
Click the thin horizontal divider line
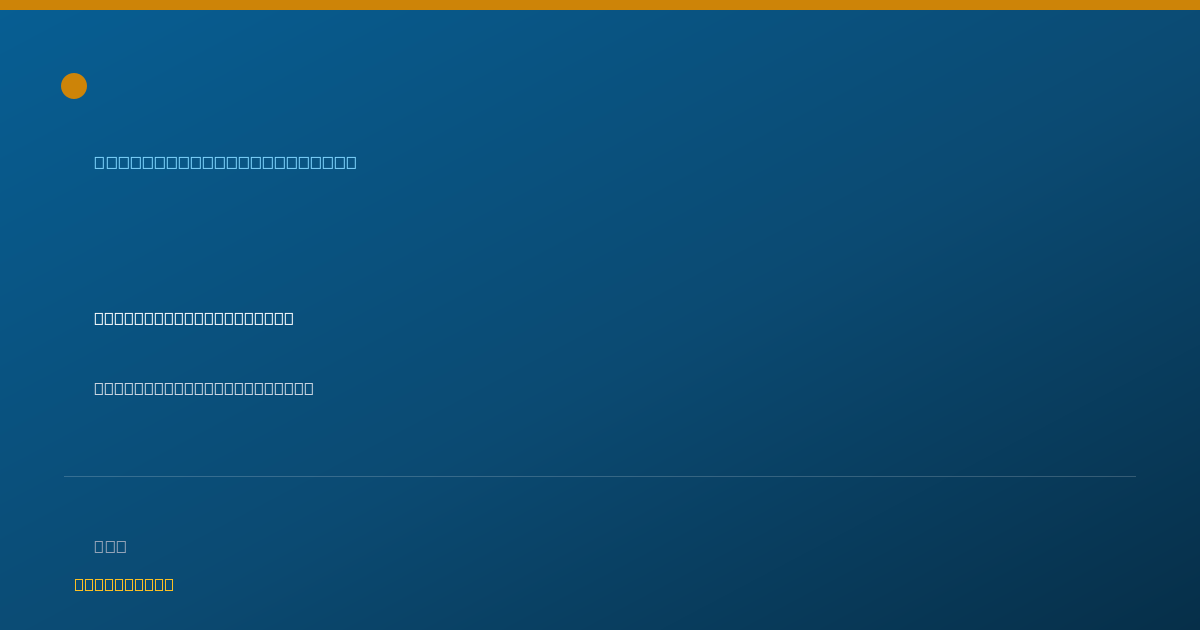click(600, 476)
